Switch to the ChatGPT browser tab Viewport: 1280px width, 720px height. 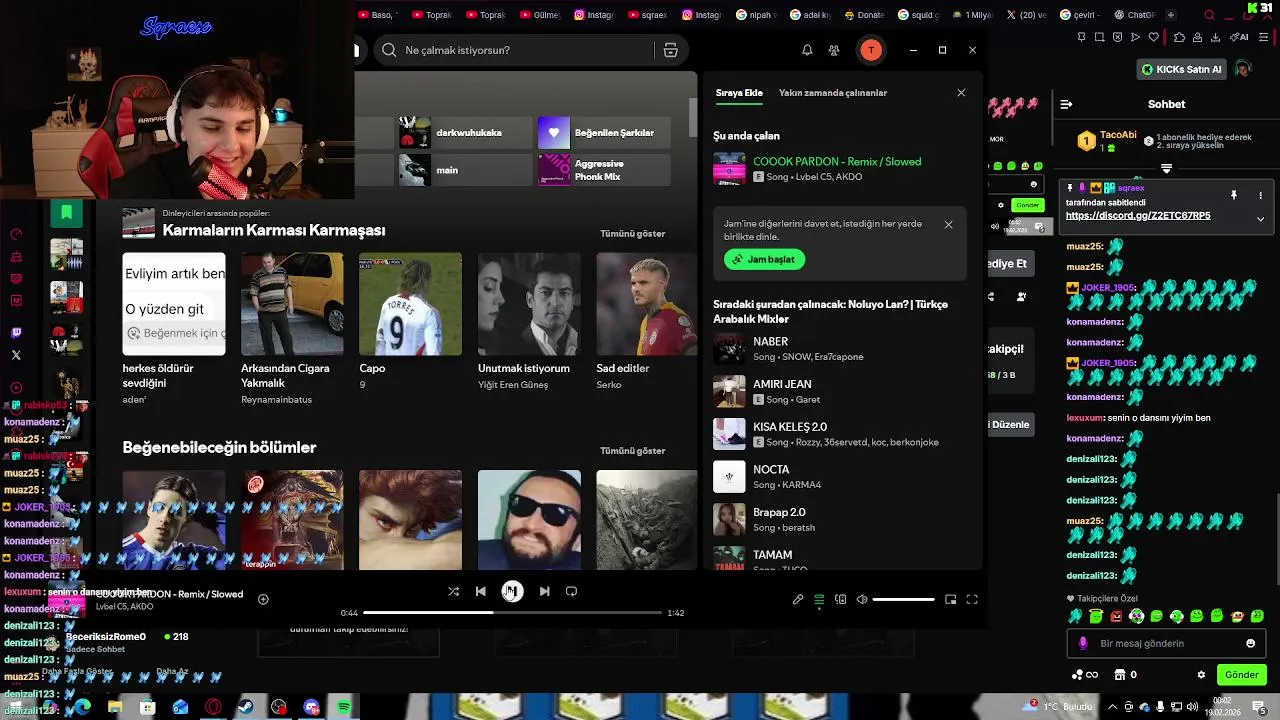(x=1134, y=15)
